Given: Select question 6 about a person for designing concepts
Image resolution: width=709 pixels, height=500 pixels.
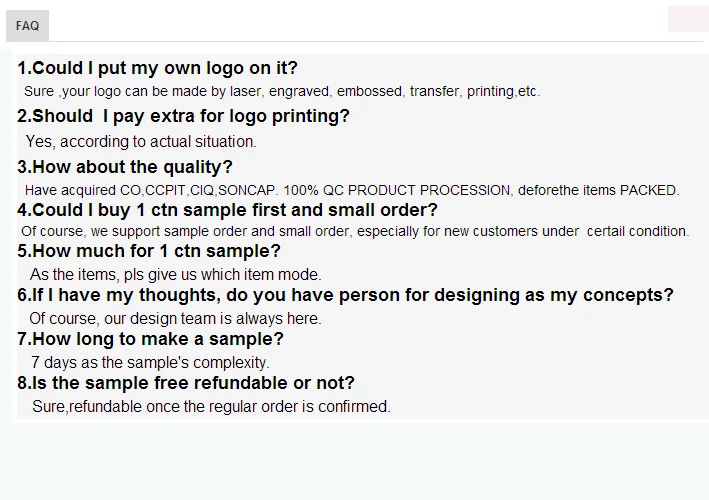Looking at the screenshot, I should (345, 295).
